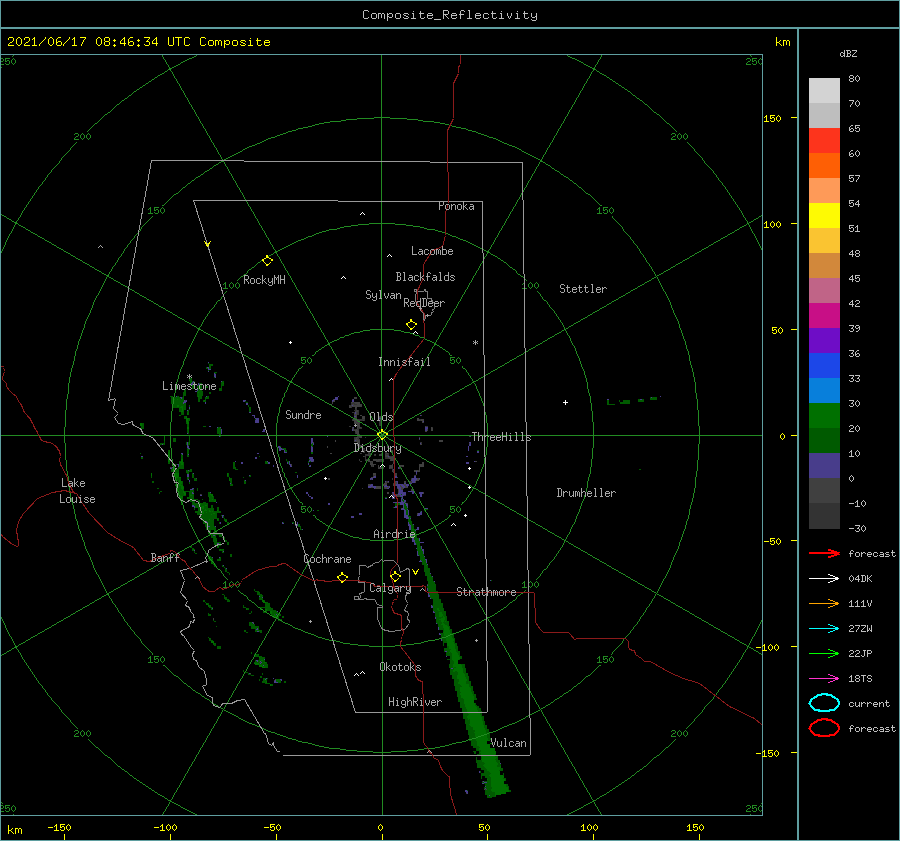Click the Airdrie label
The height and width of the screenshot is (841, 900).
(394, 534)
